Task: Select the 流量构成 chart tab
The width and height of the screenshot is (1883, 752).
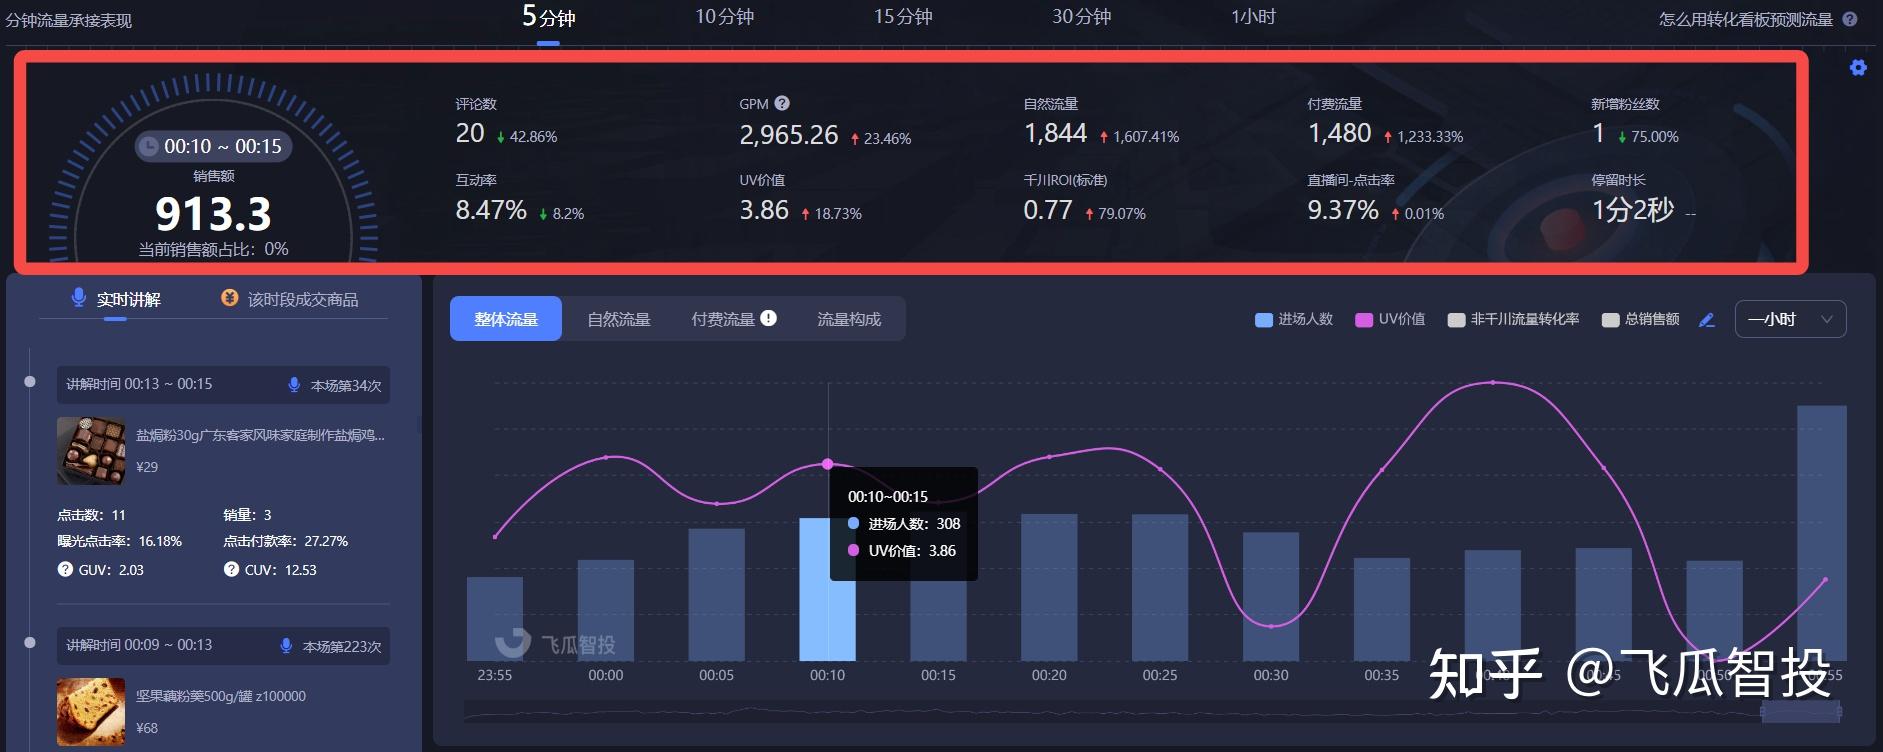Action: coord(849,319)
